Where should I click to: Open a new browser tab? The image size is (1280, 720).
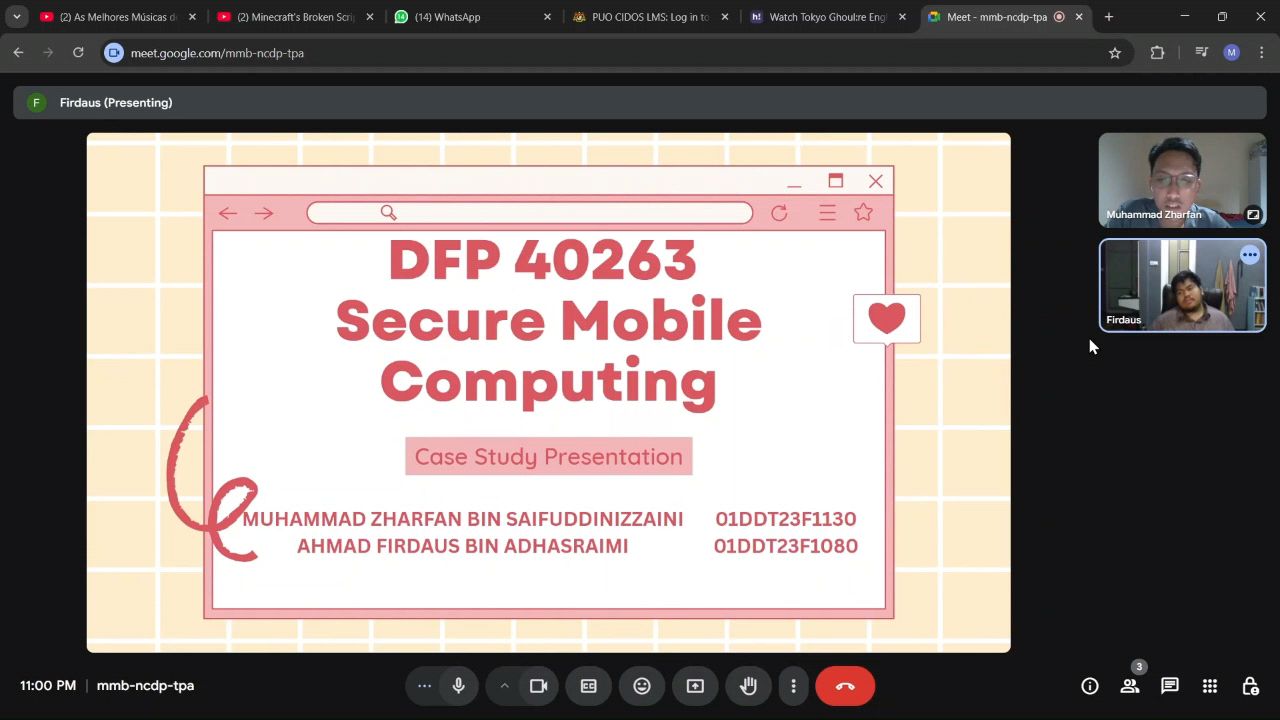coord(1108,17)
